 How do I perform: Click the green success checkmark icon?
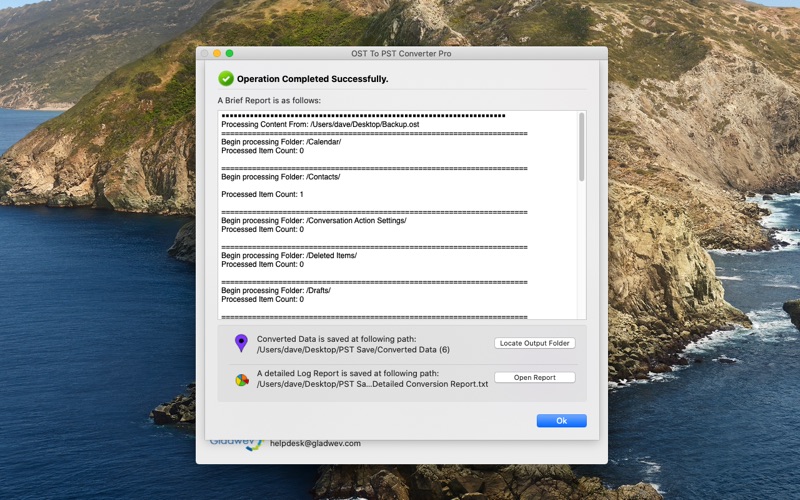point(226,79)
